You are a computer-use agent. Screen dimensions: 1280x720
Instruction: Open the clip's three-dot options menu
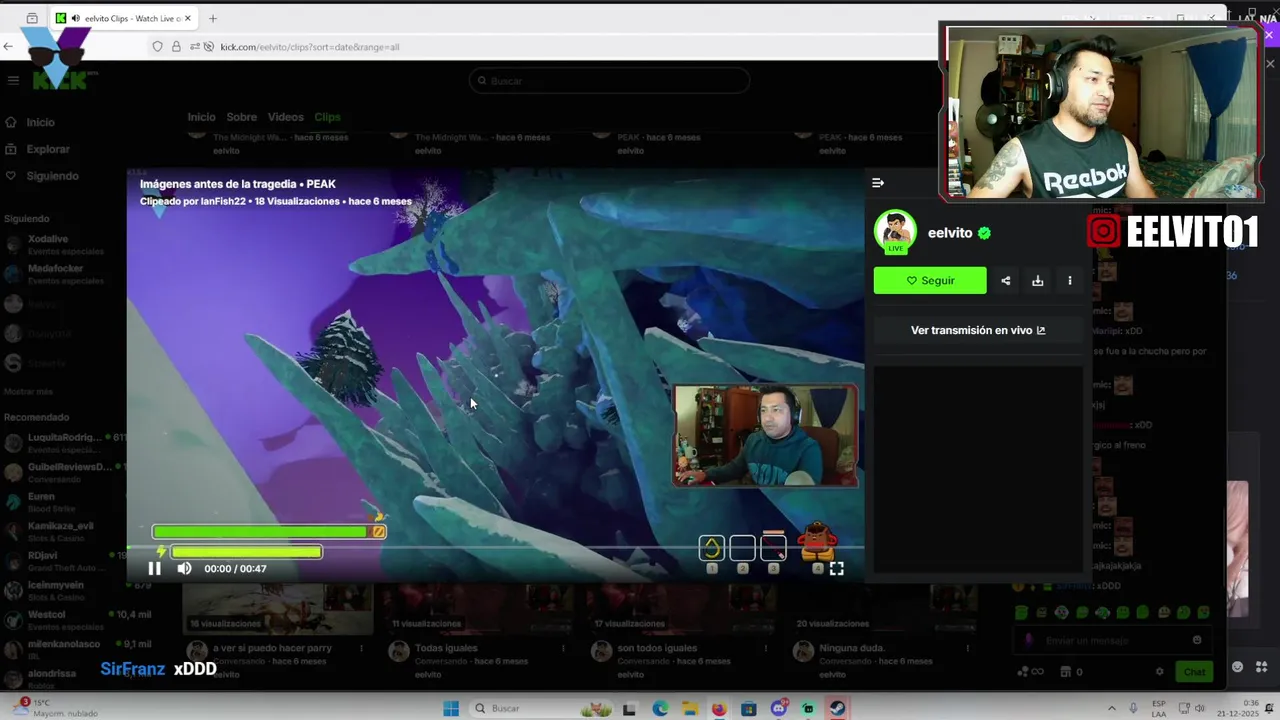(x=1070, y=281)
